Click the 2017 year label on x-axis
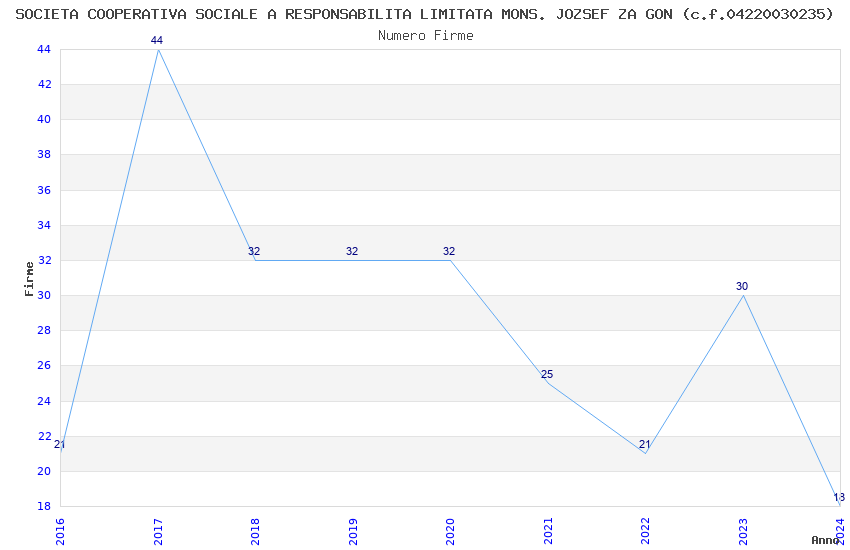This screenshot has height=550, width=850. click(x=158, y=531)
